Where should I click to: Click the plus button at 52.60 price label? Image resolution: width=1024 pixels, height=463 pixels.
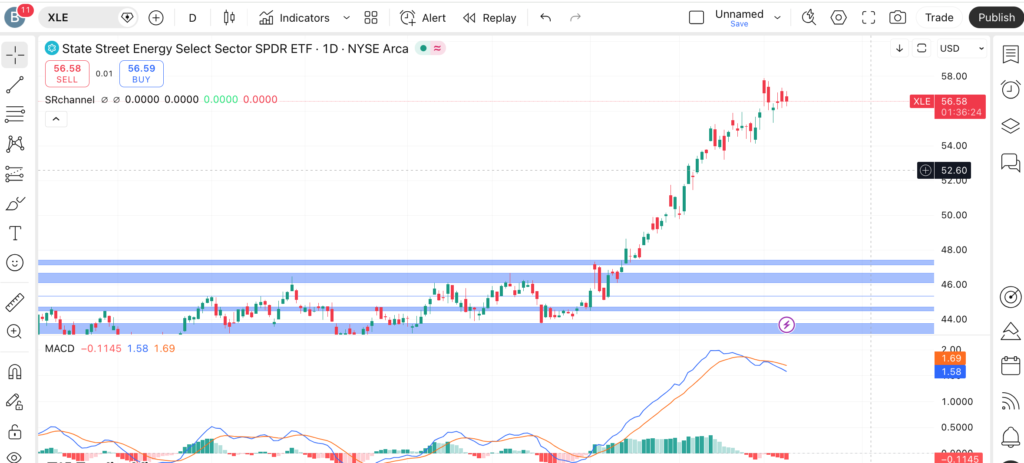[925, 170]
